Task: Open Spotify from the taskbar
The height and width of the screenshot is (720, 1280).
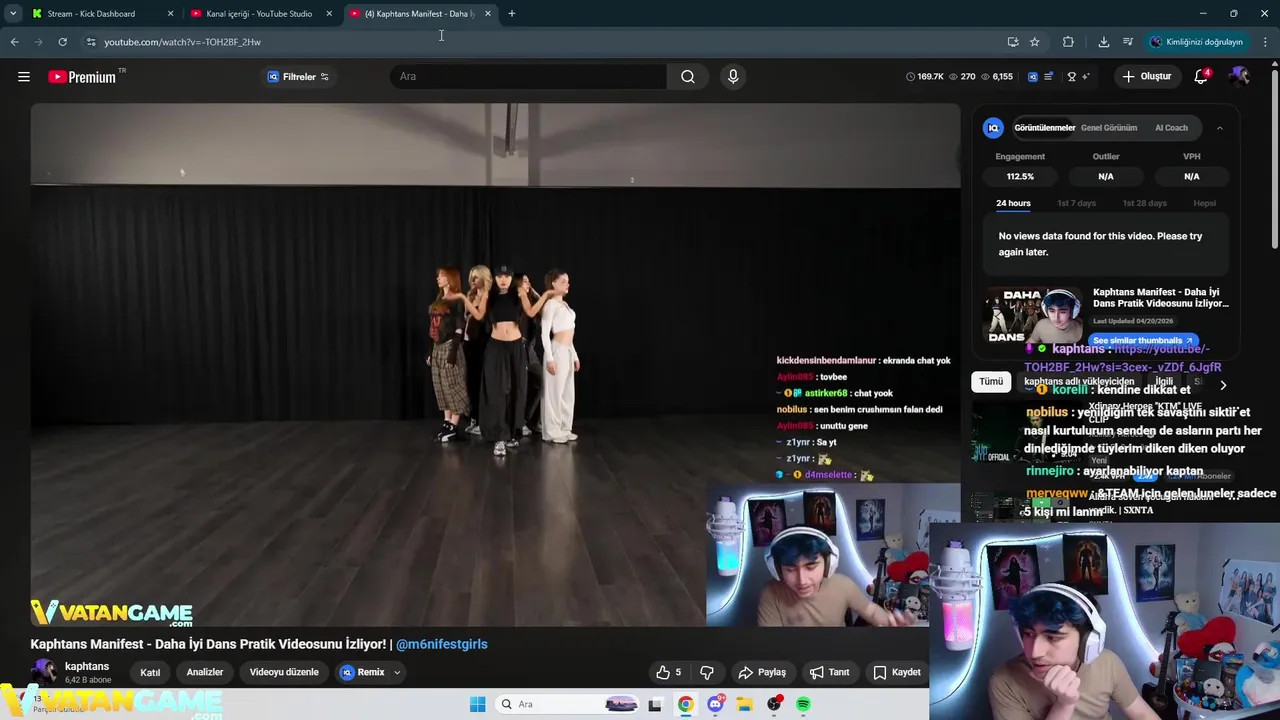Action: pos(803,704)
